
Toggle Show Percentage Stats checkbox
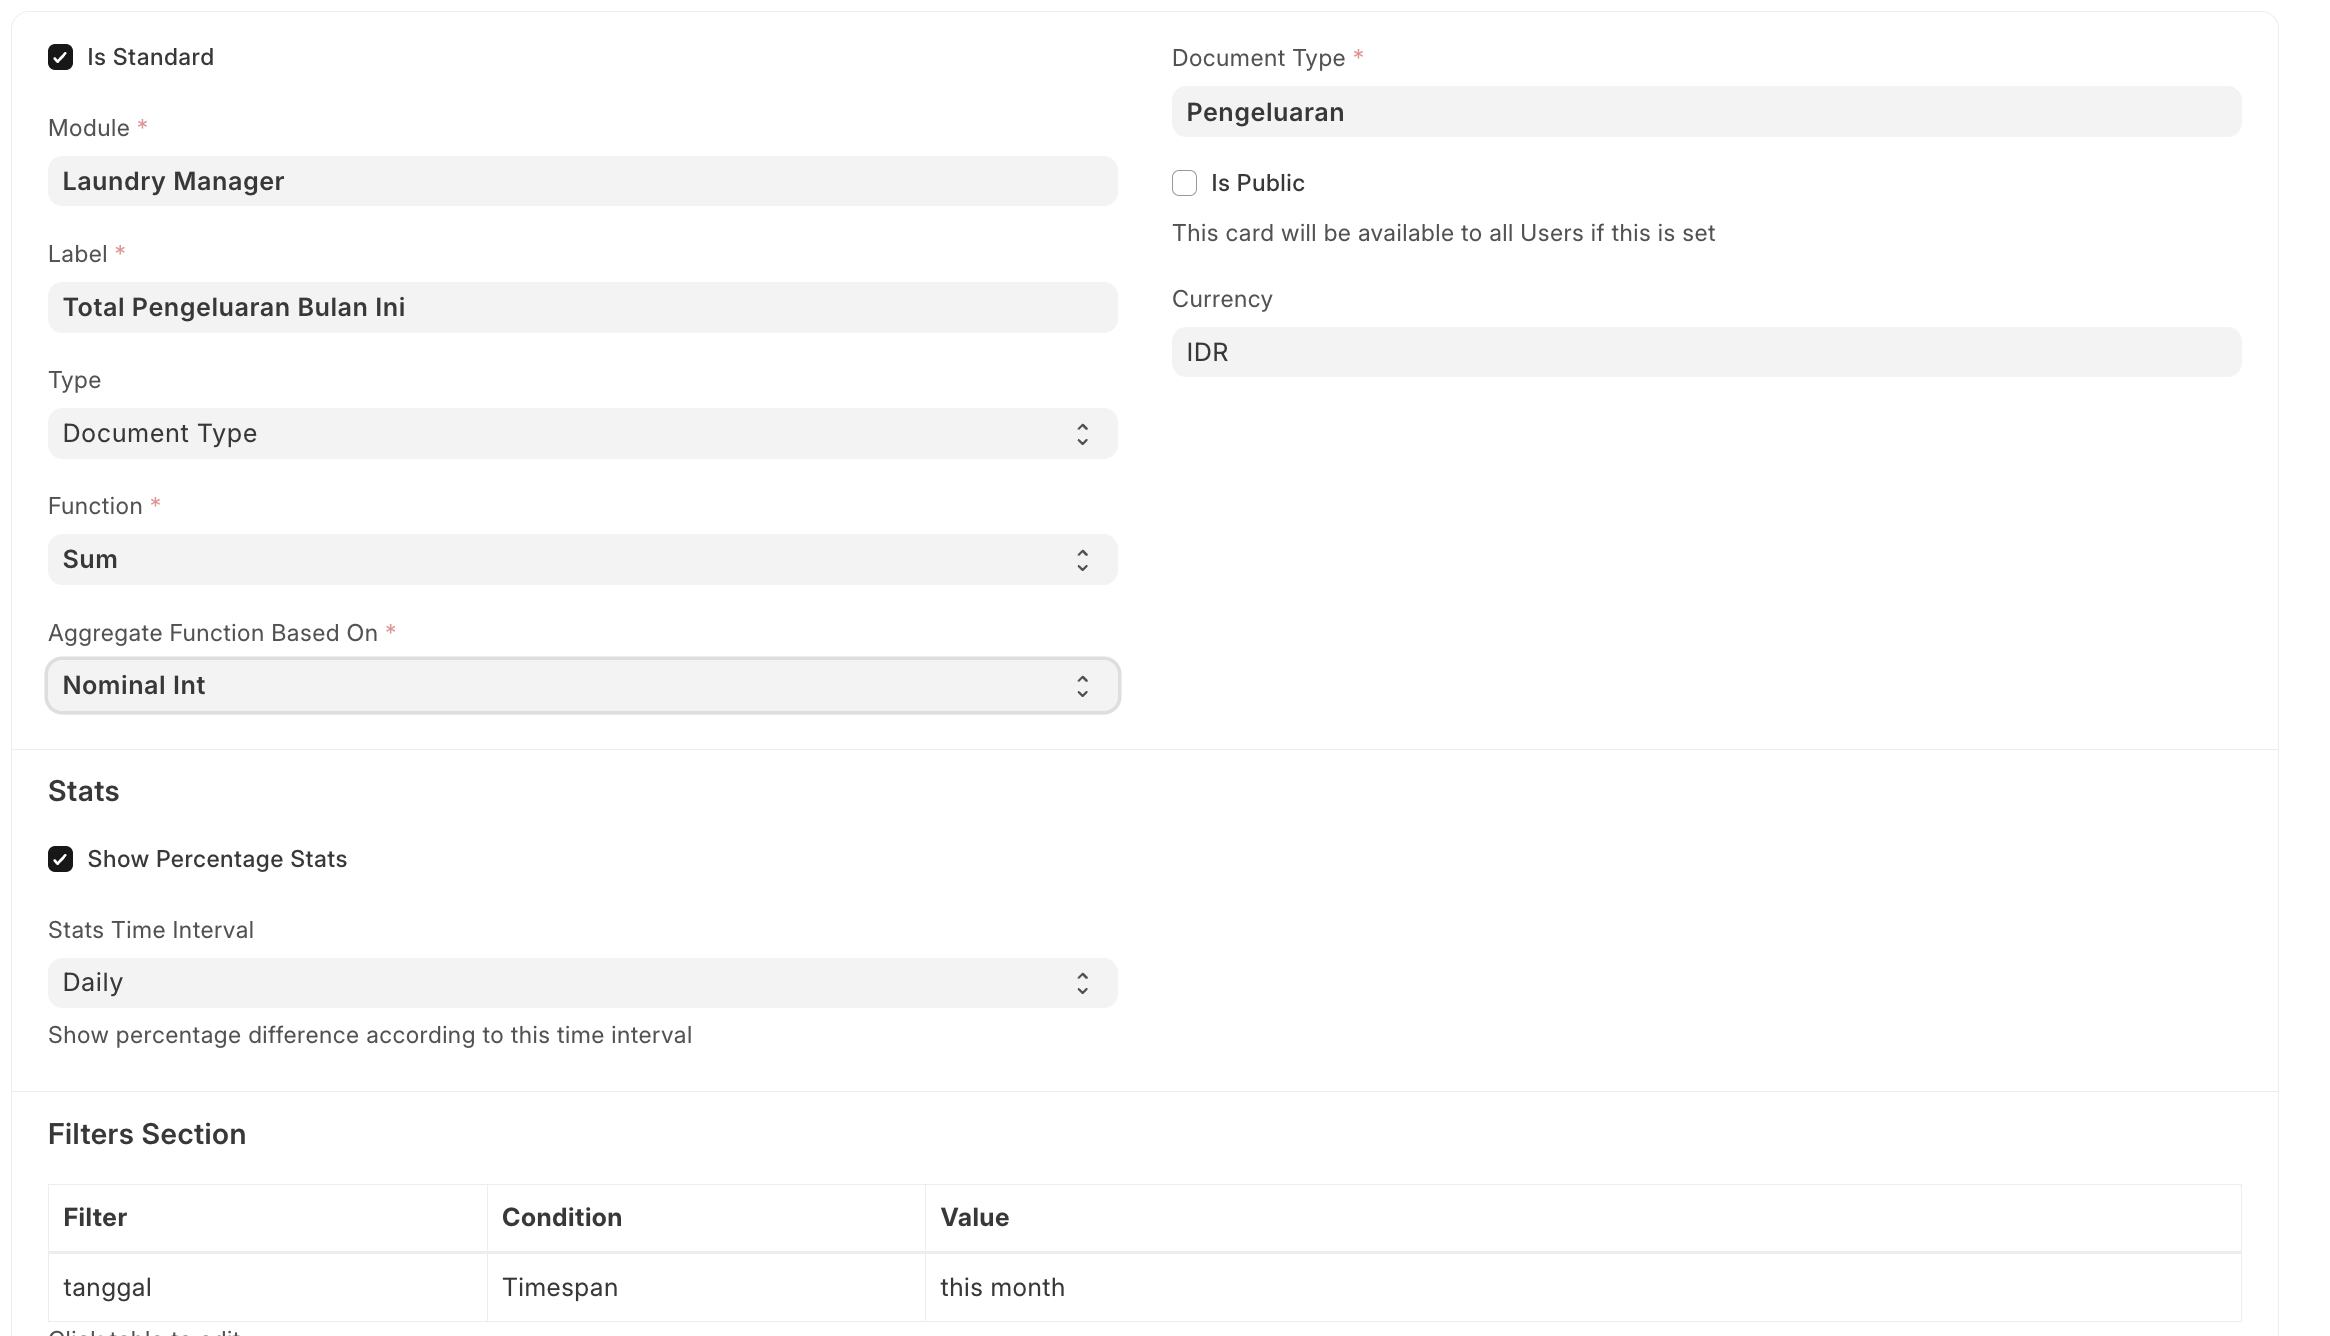61,859
